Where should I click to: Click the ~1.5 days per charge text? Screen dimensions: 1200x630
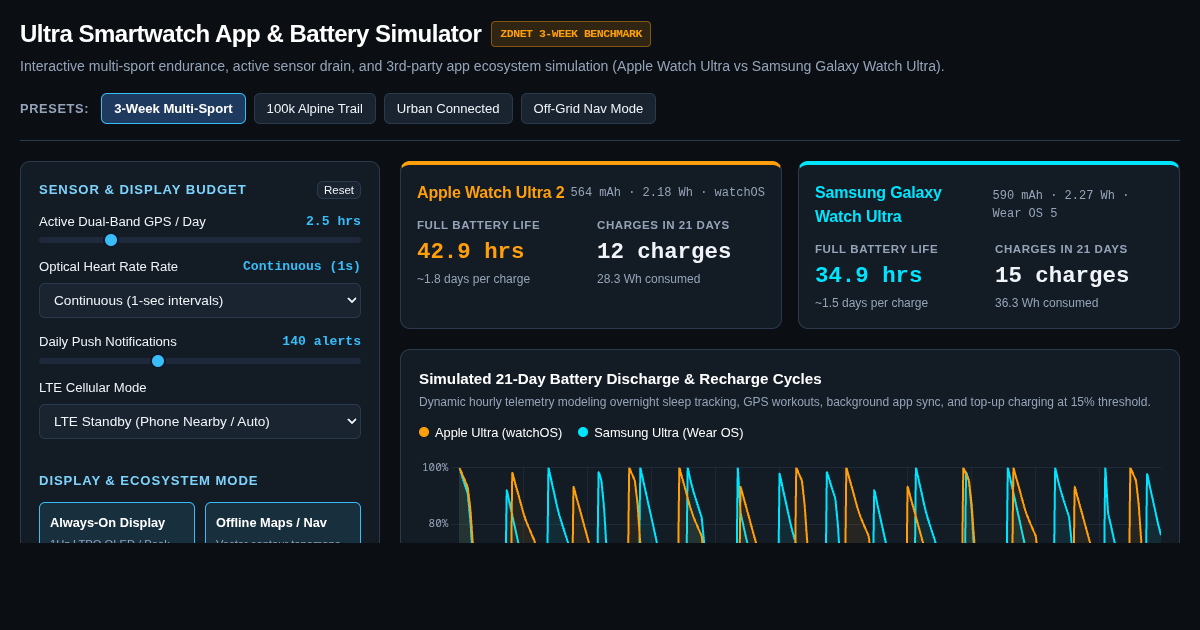coord(871,303)
